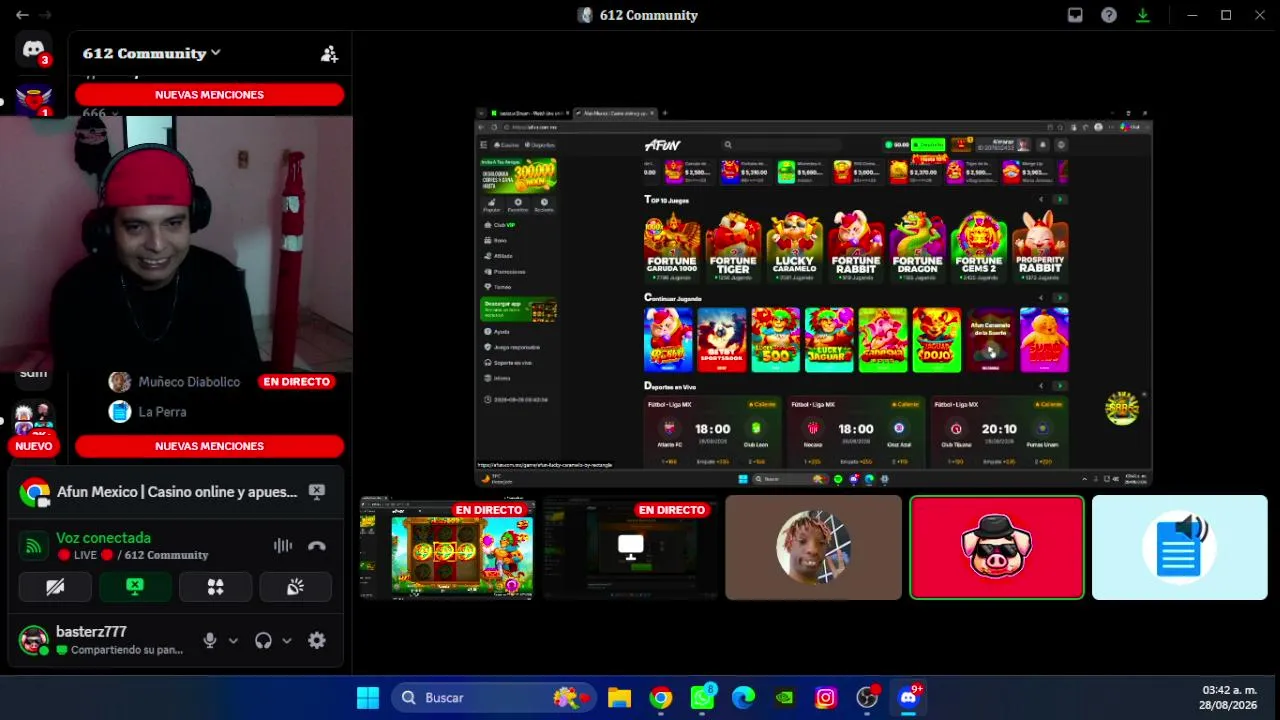Open Instagram from the taskbar
The height and width of the screenshot is (720, 1280).
(x=826, y=698)
